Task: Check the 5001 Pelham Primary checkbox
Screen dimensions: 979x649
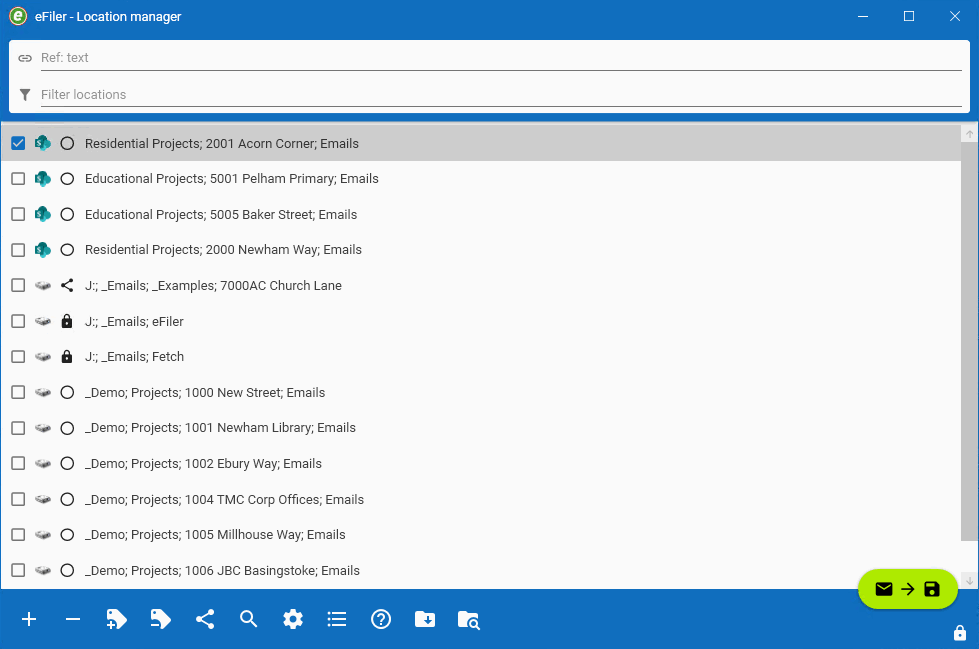Action: click(x=18, y=179)
